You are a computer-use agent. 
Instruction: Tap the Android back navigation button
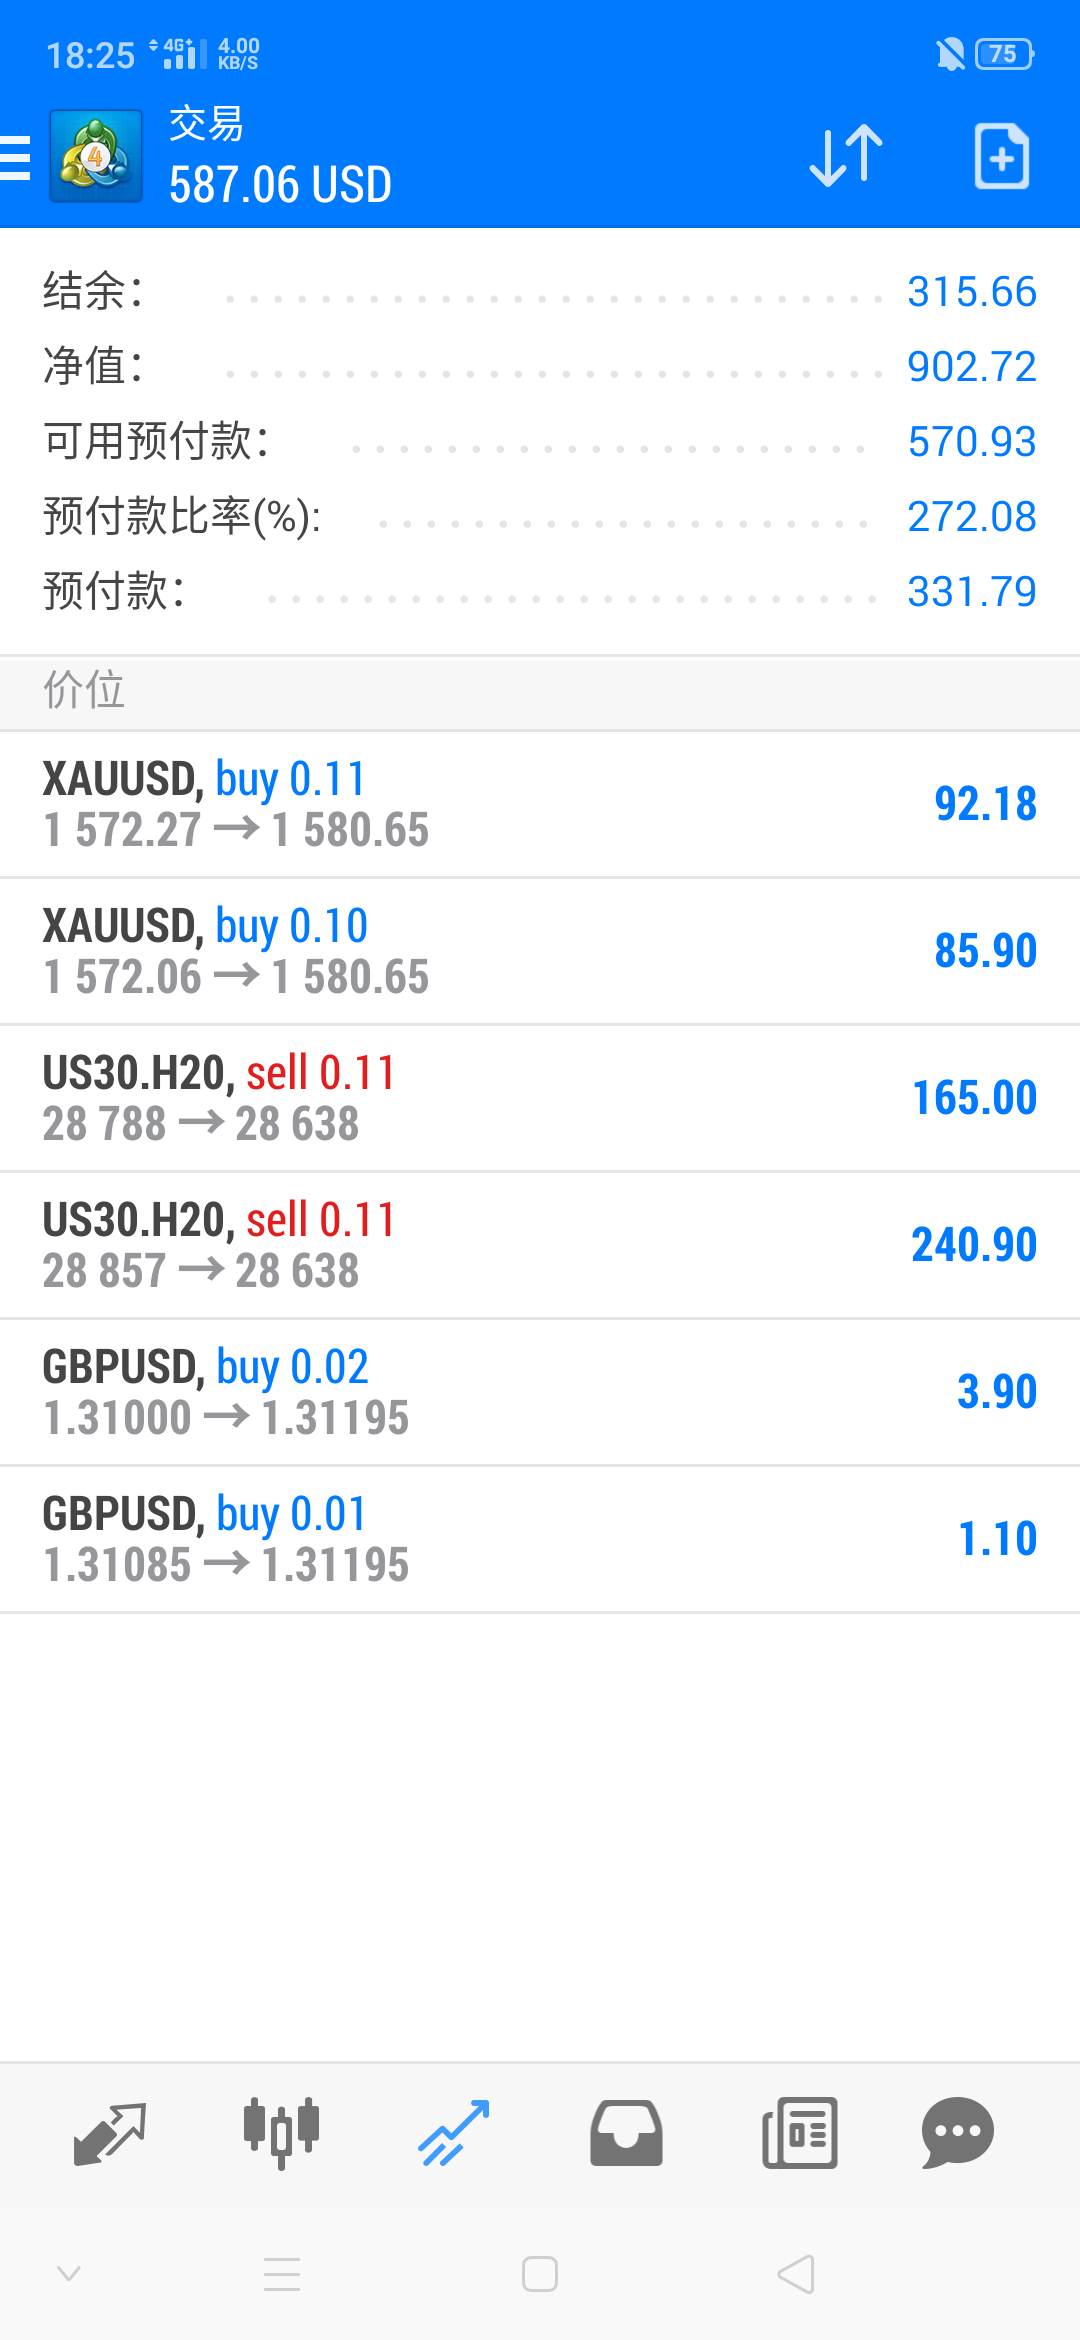(796, 2274)
